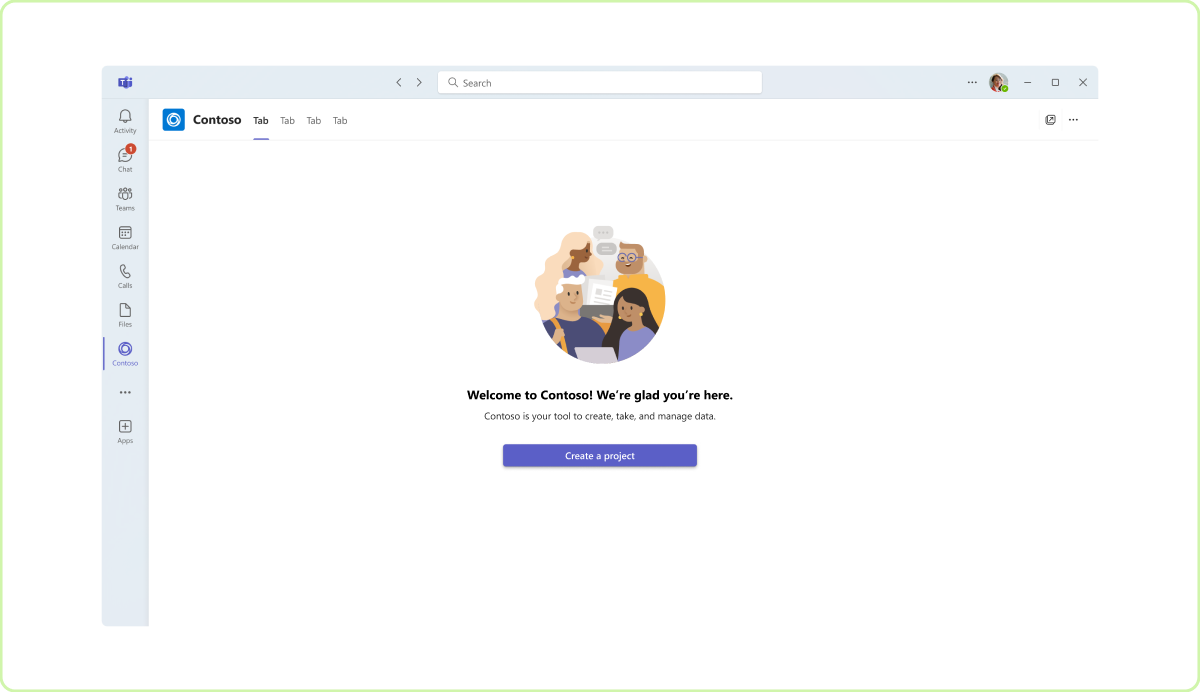
Task: Click the blue Contoso app logo
Action: pos(174,120)
